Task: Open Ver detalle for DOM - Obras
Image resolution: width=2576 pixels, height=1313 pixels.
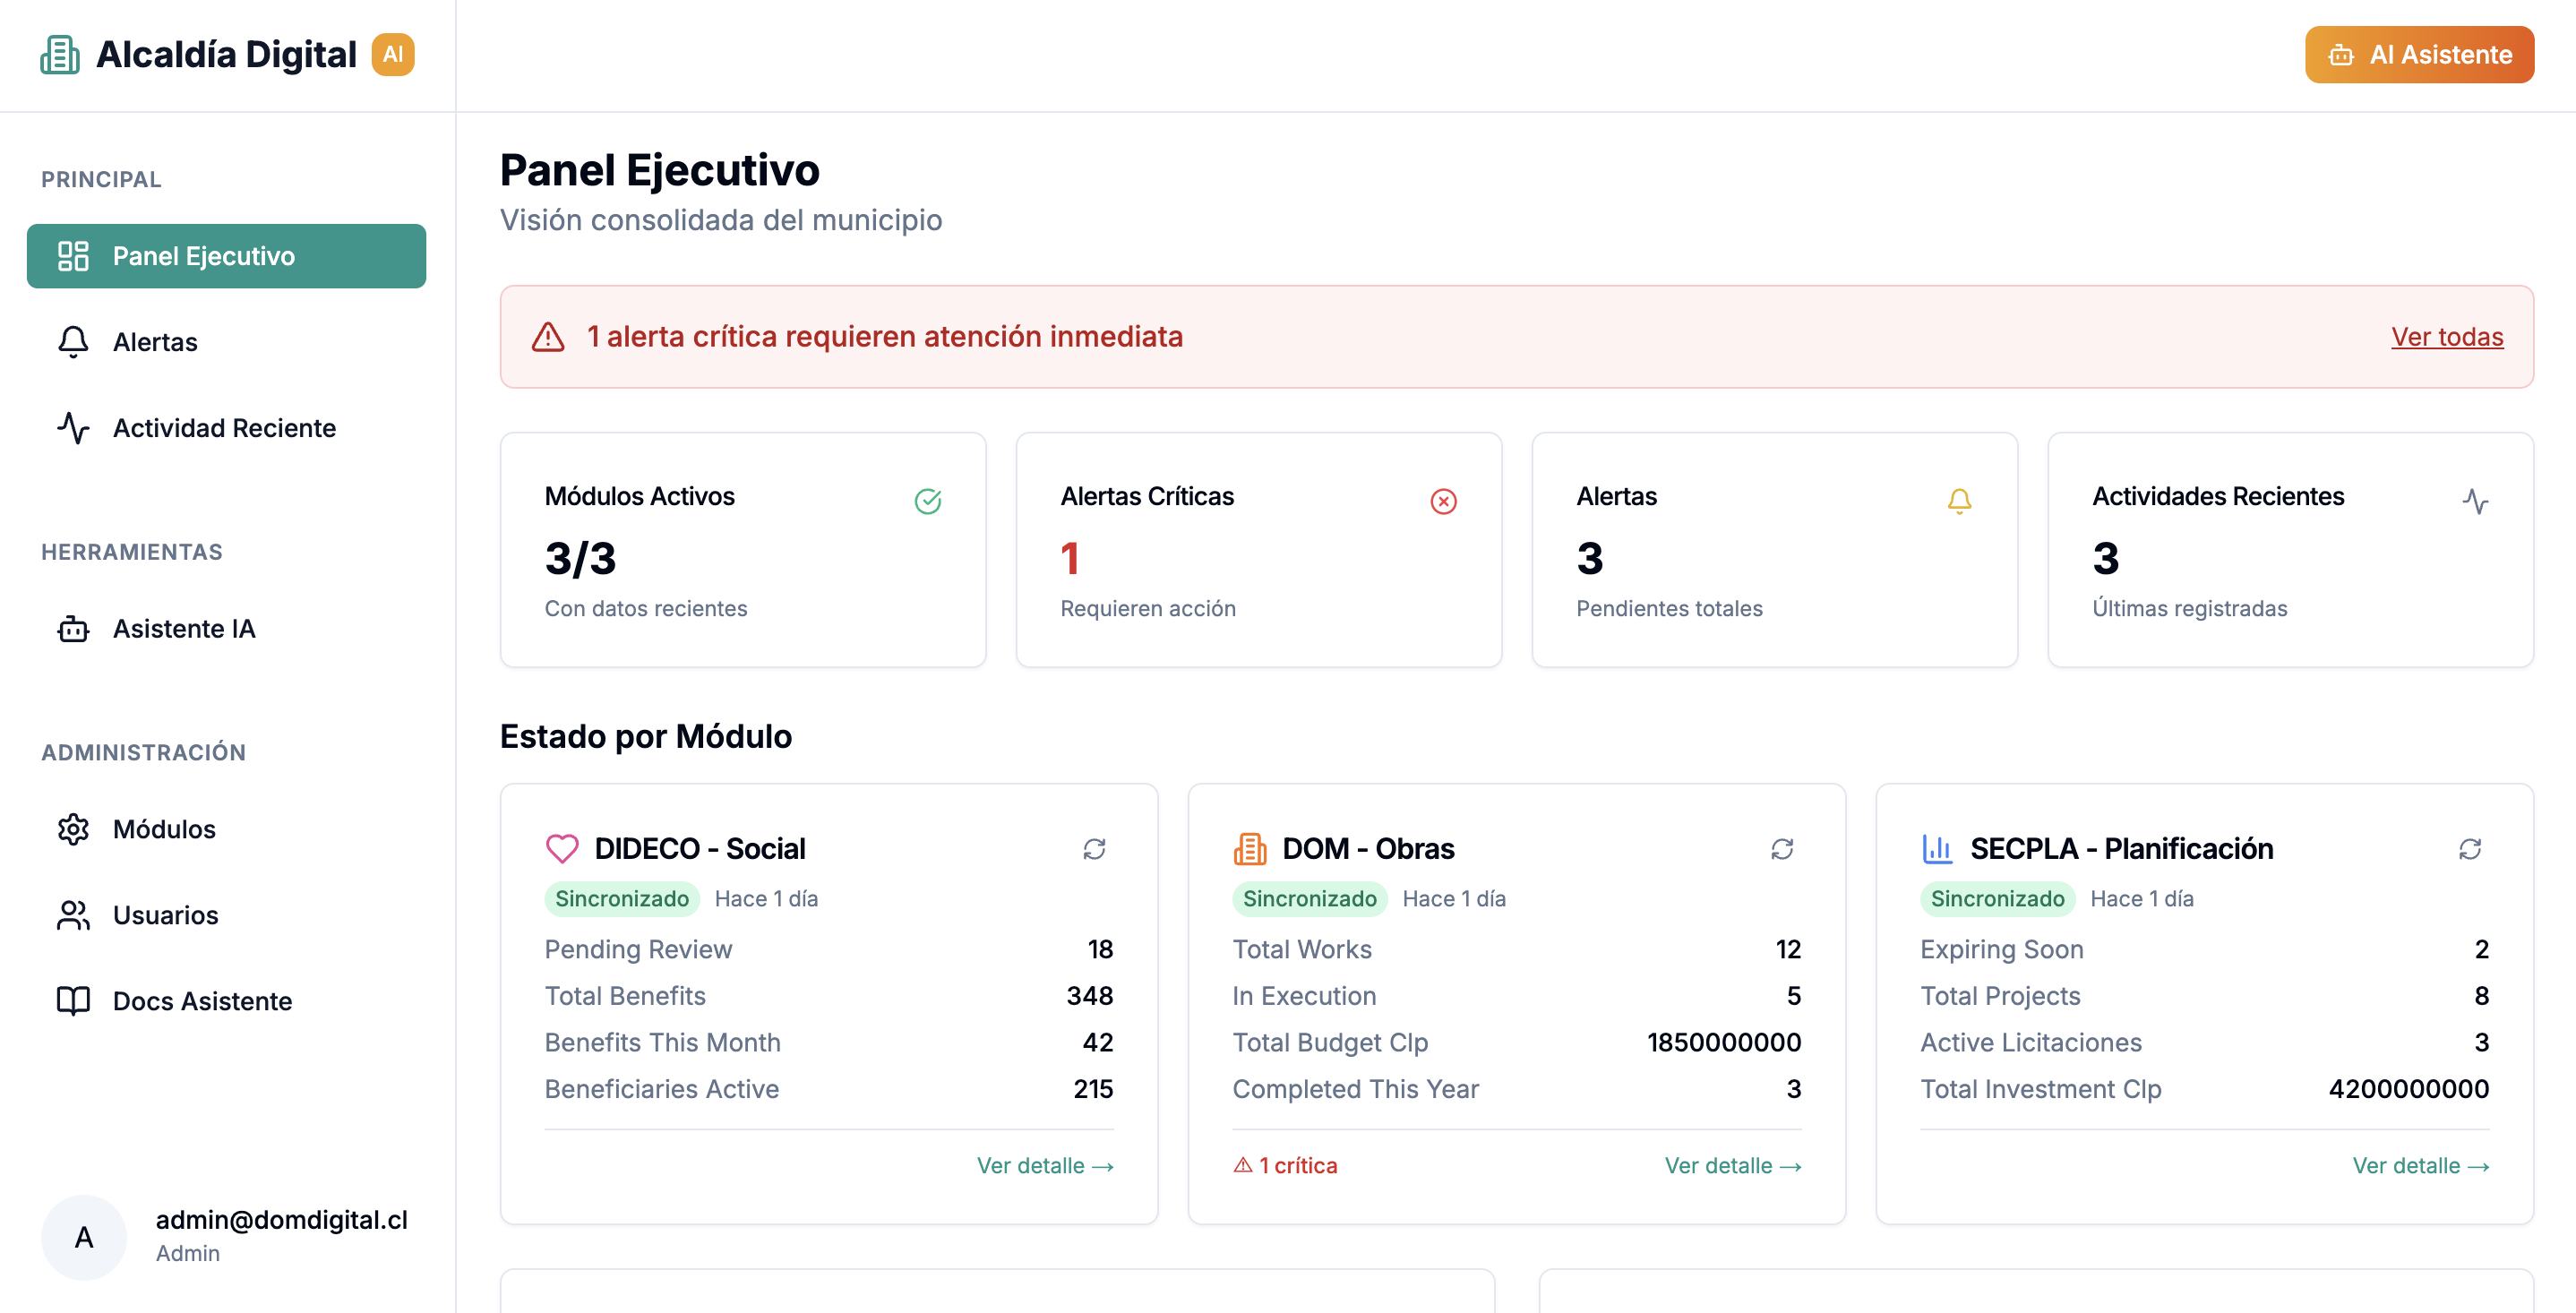Action: click(x=1733, y=1166)
